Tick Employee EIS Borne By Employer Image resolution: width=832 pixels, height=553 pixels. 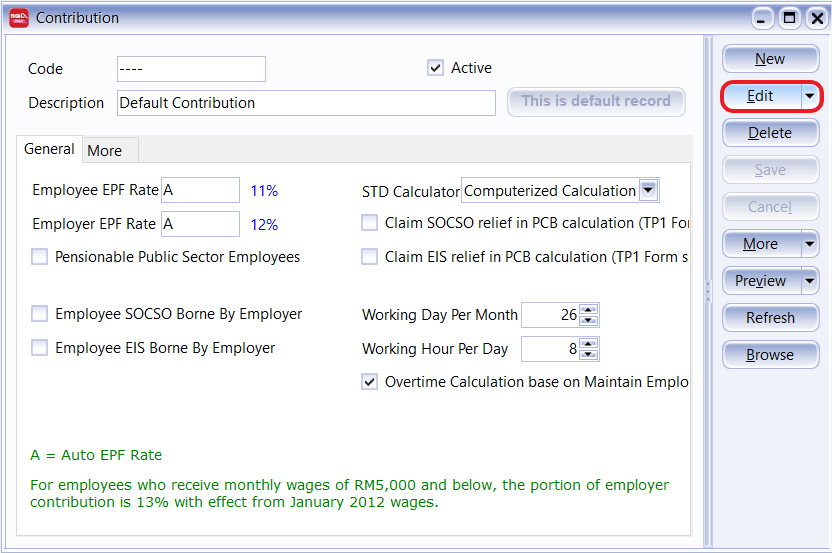click(x=40, y=348)
